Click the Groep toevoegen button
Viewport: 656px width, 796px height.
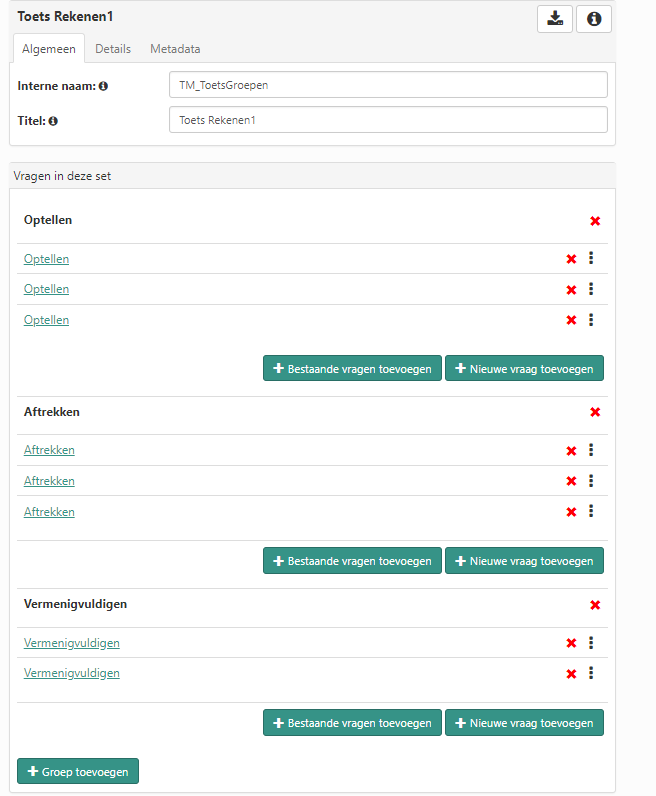pos(78,771)
